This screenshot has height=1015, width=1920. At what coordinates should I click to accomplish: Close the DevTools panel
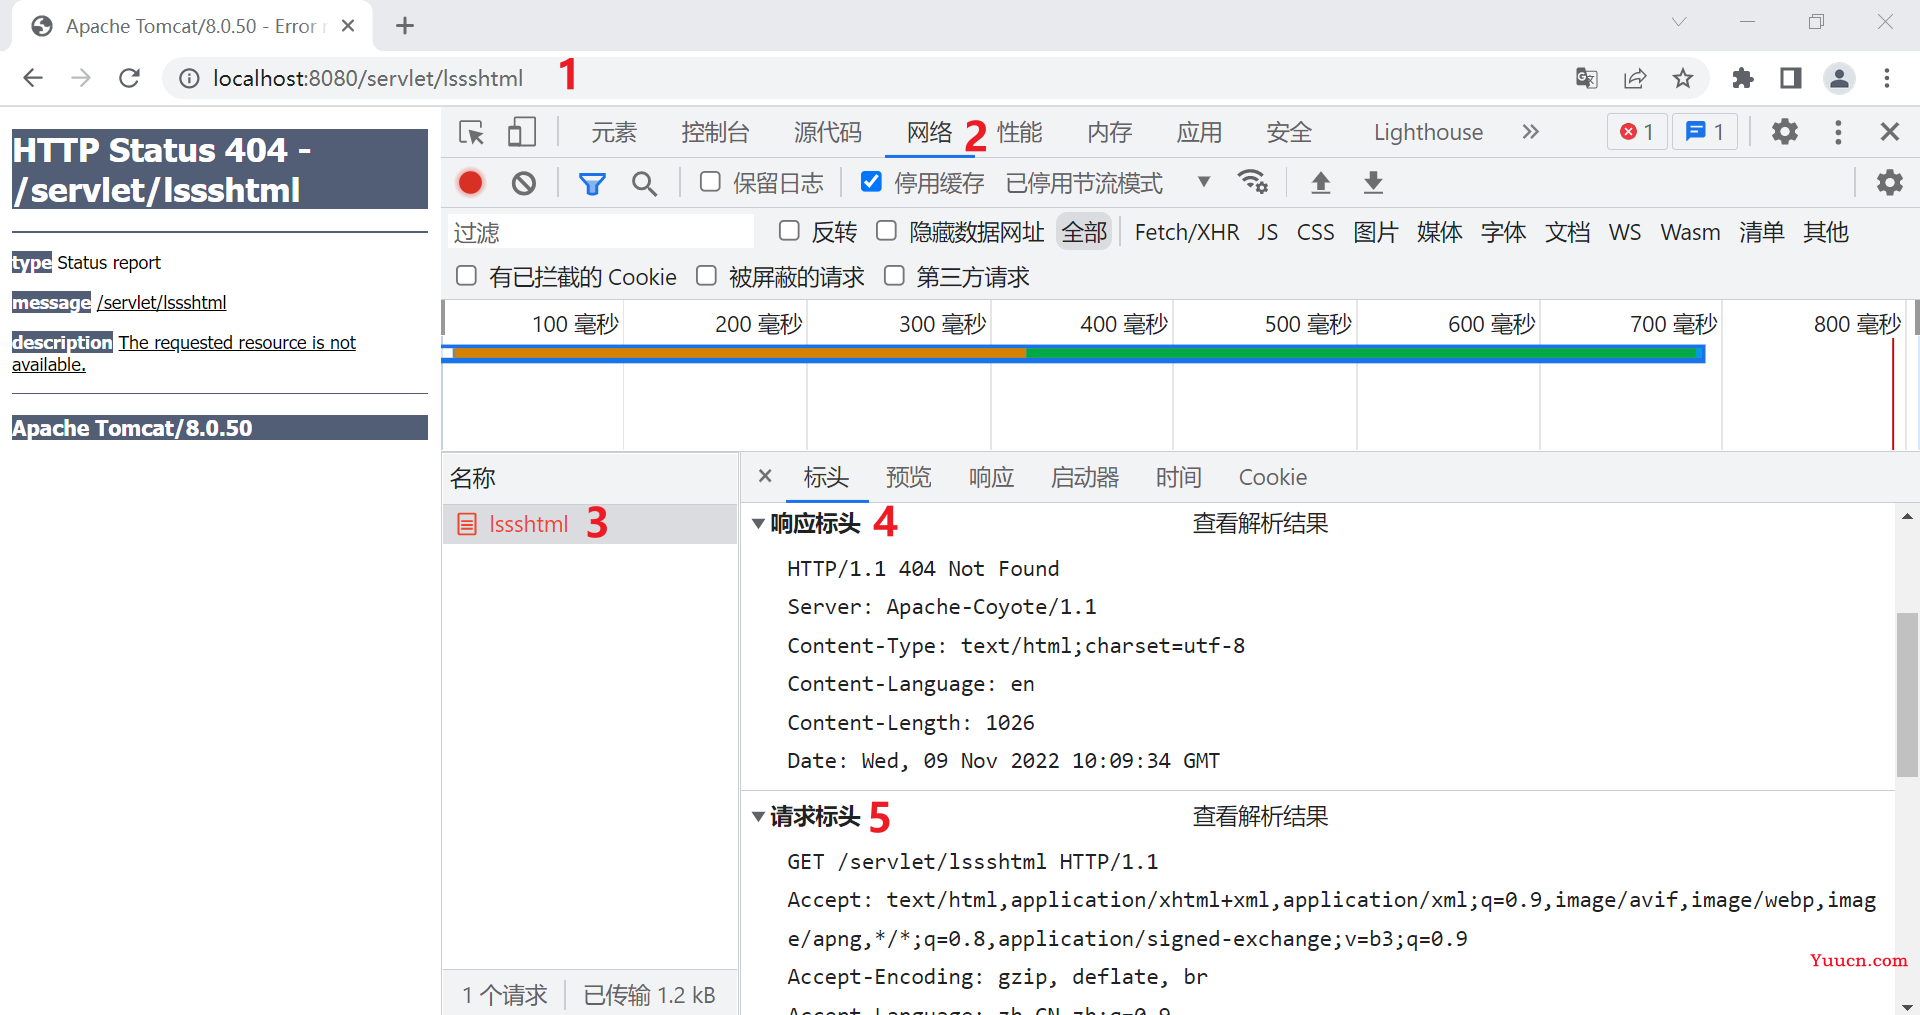tap(1889, 132)
